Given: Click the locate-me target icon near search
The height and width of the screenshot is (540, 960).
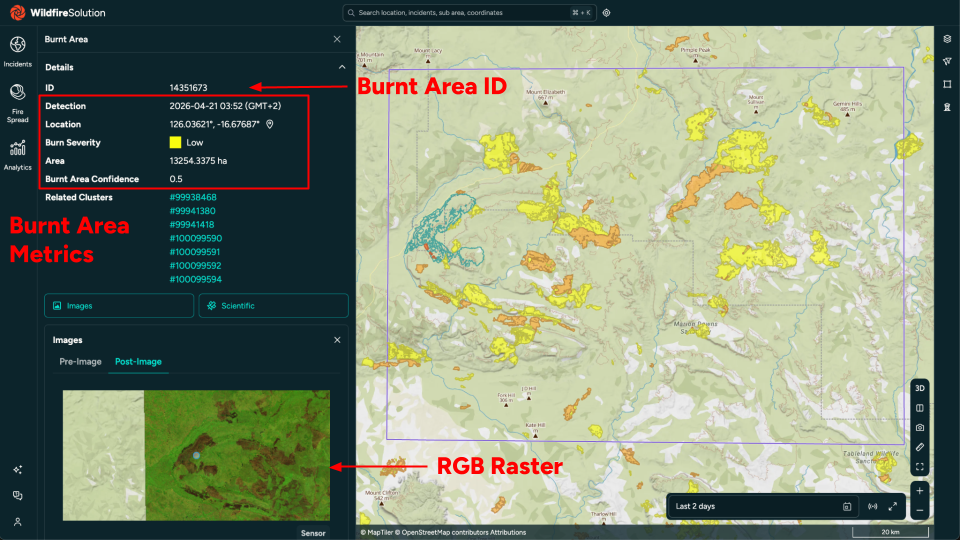Looking at the screenshot, I should coord(606,12).
